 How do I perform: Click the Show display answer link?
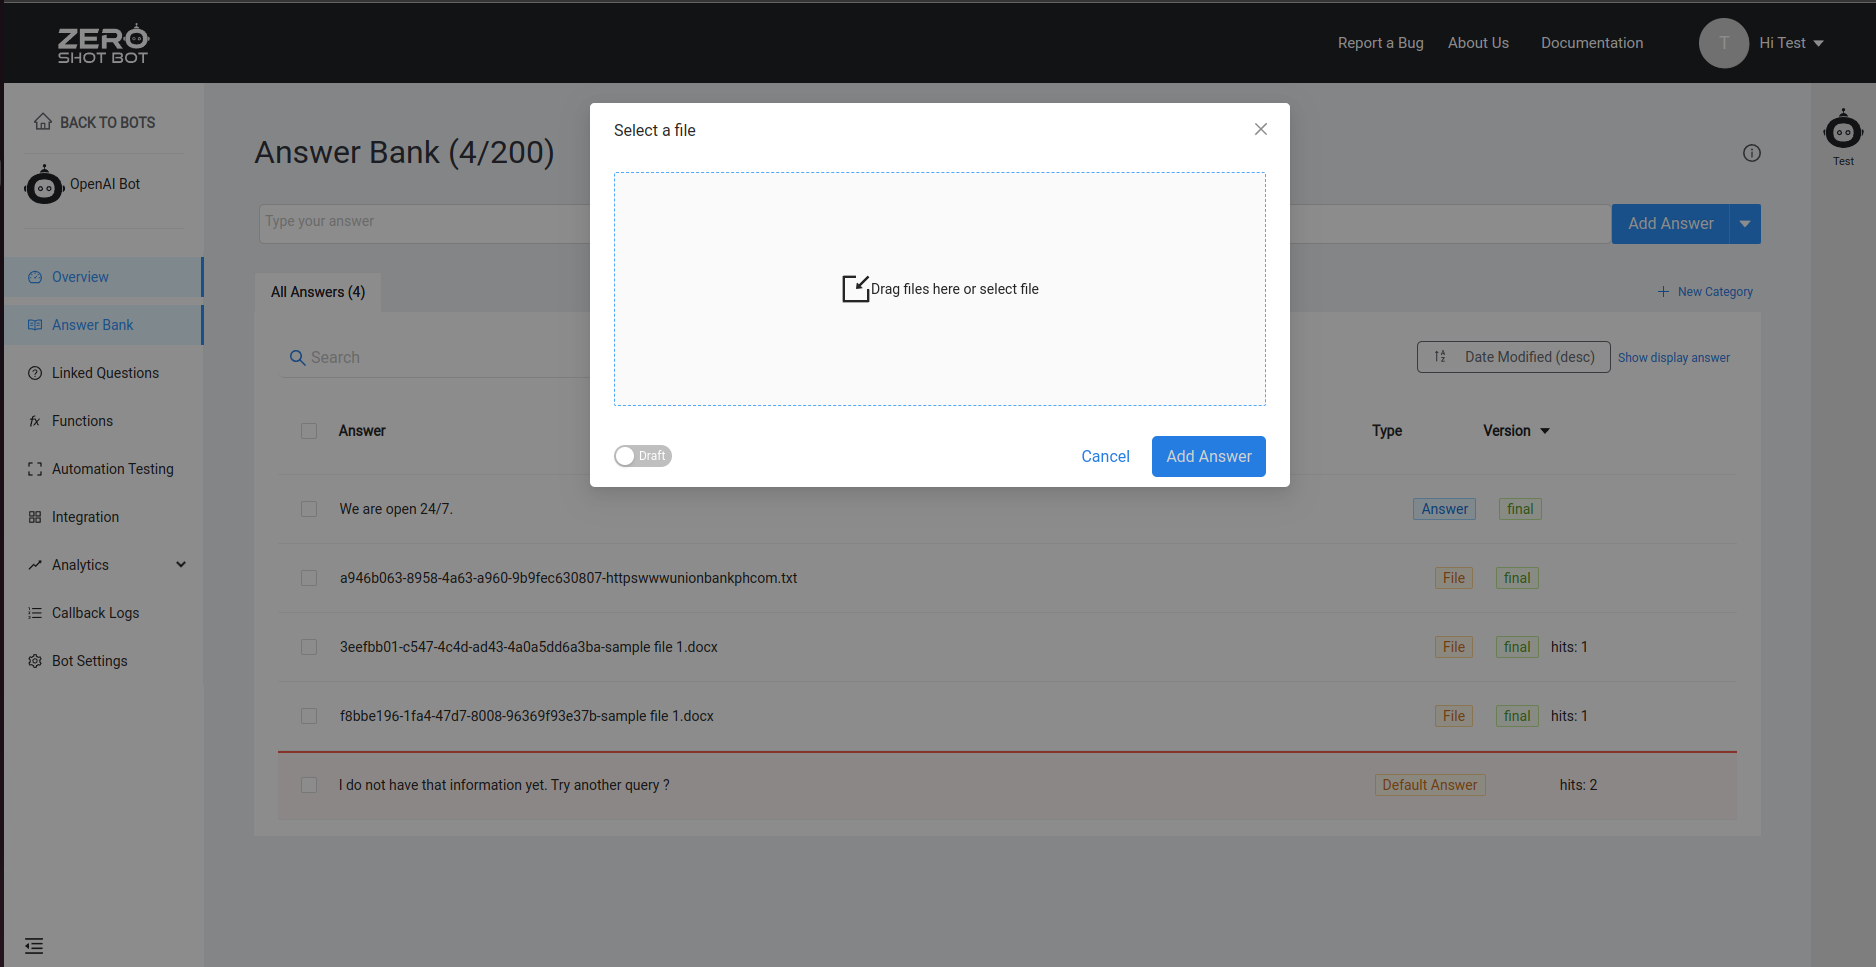tap(1674, 357)
